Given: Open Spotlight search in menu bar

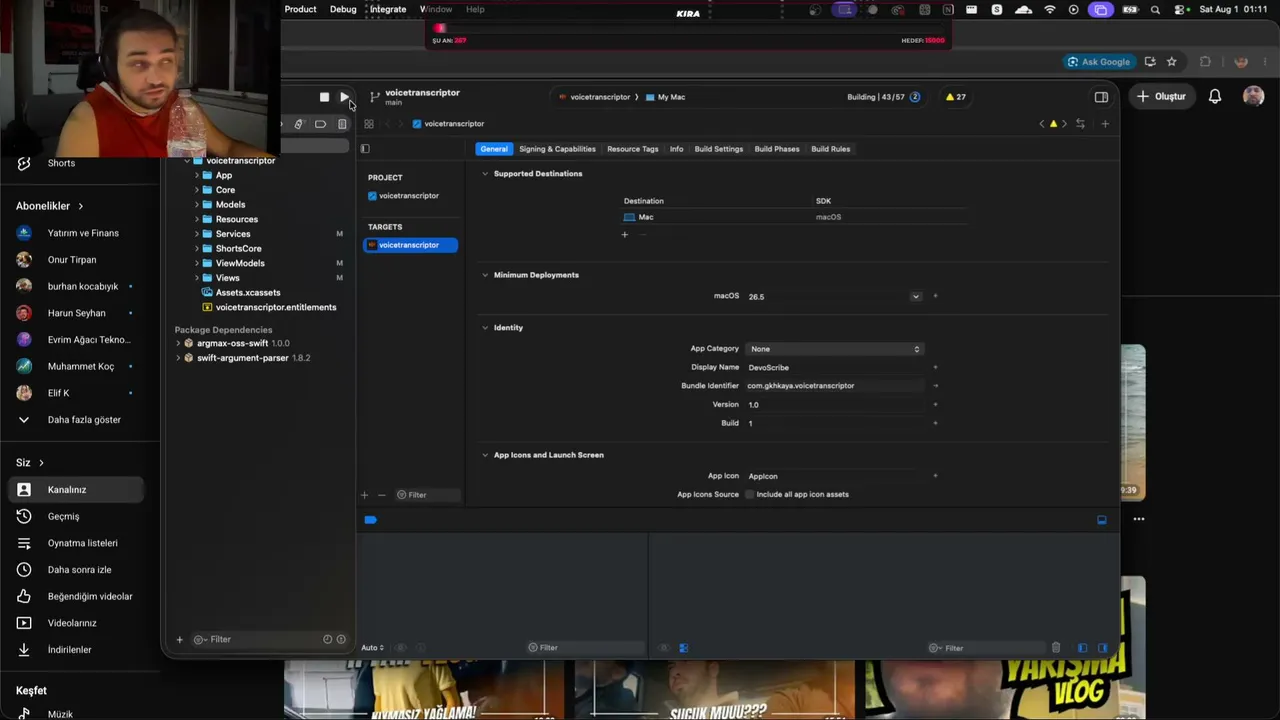Looking at the screenshot, I should click(1155, 10).
